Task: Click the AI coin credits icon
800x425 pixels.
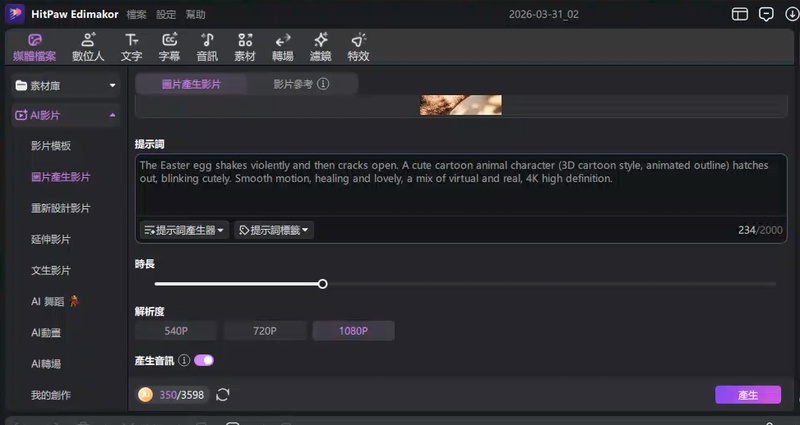Action: 145,394
